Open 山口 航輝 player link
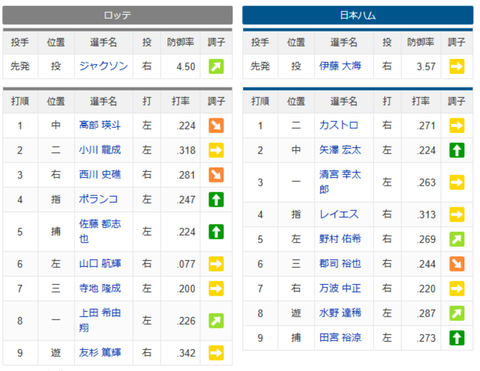The width and height of the screenshot is (480, 371). click(x=100, y=263)
